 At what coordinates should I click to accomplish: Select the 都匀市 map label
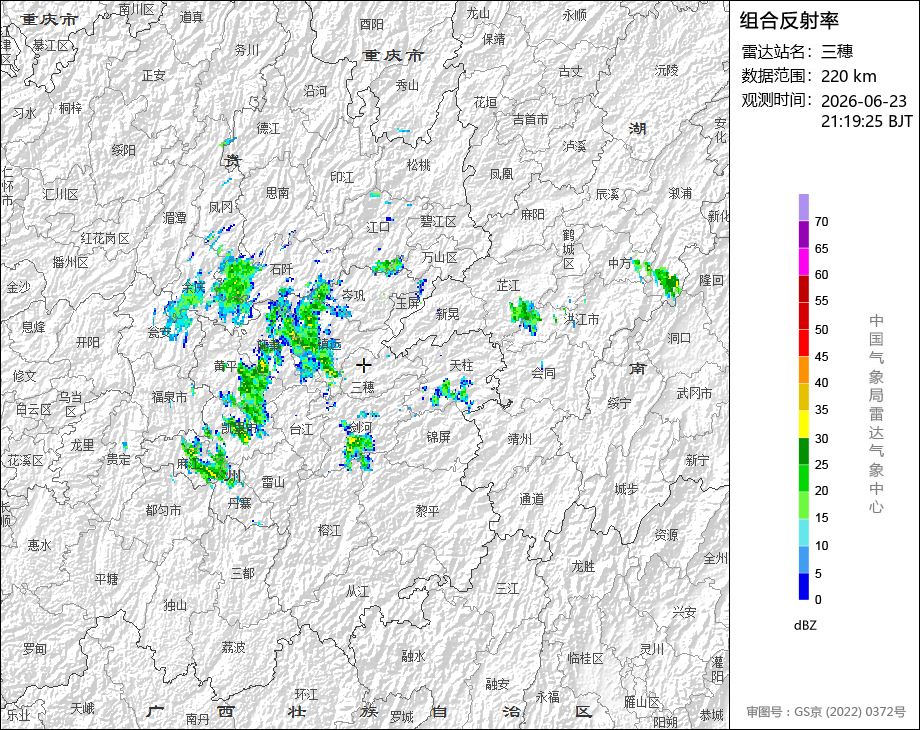click(163, 511)
